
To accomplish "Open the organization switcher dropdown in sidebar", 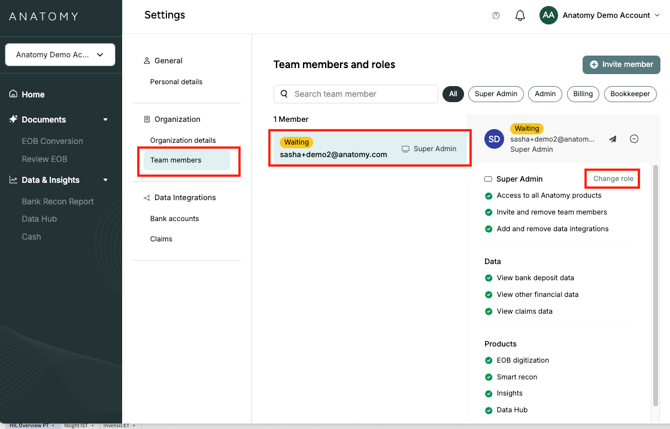I will click(x=60, y=55).
